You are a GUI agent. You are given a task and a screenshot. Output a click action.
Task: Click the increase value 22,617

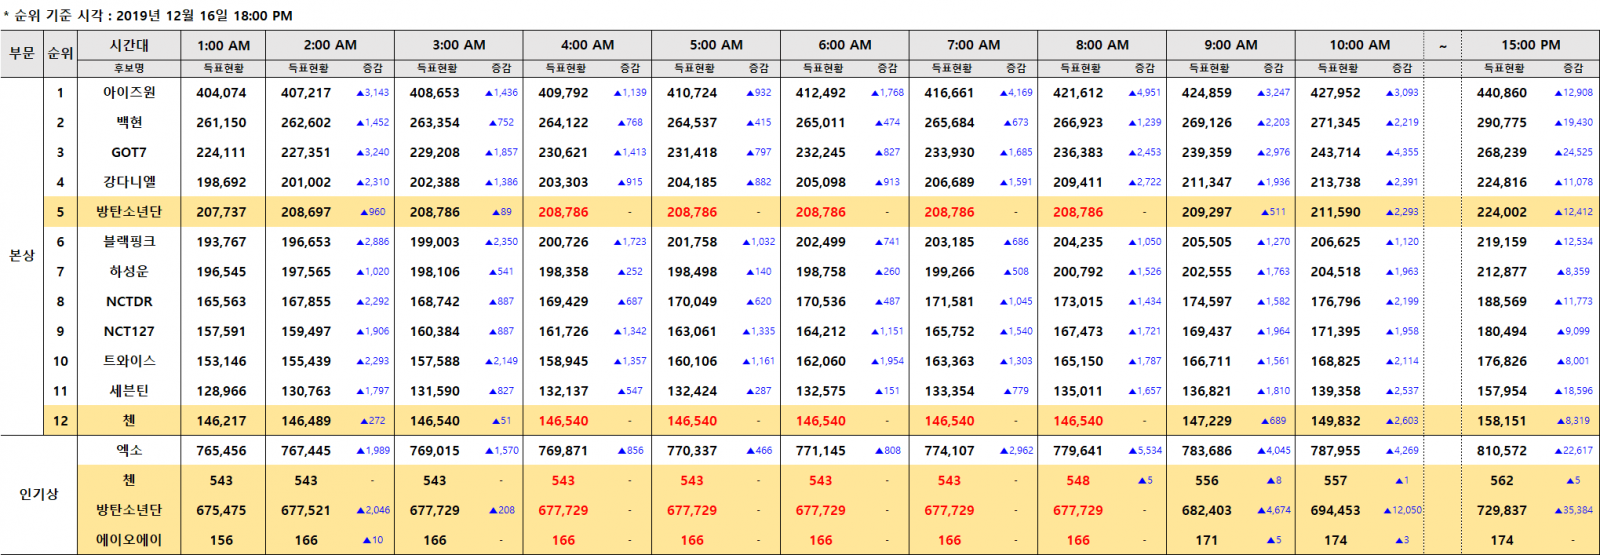coord(1573,451)
